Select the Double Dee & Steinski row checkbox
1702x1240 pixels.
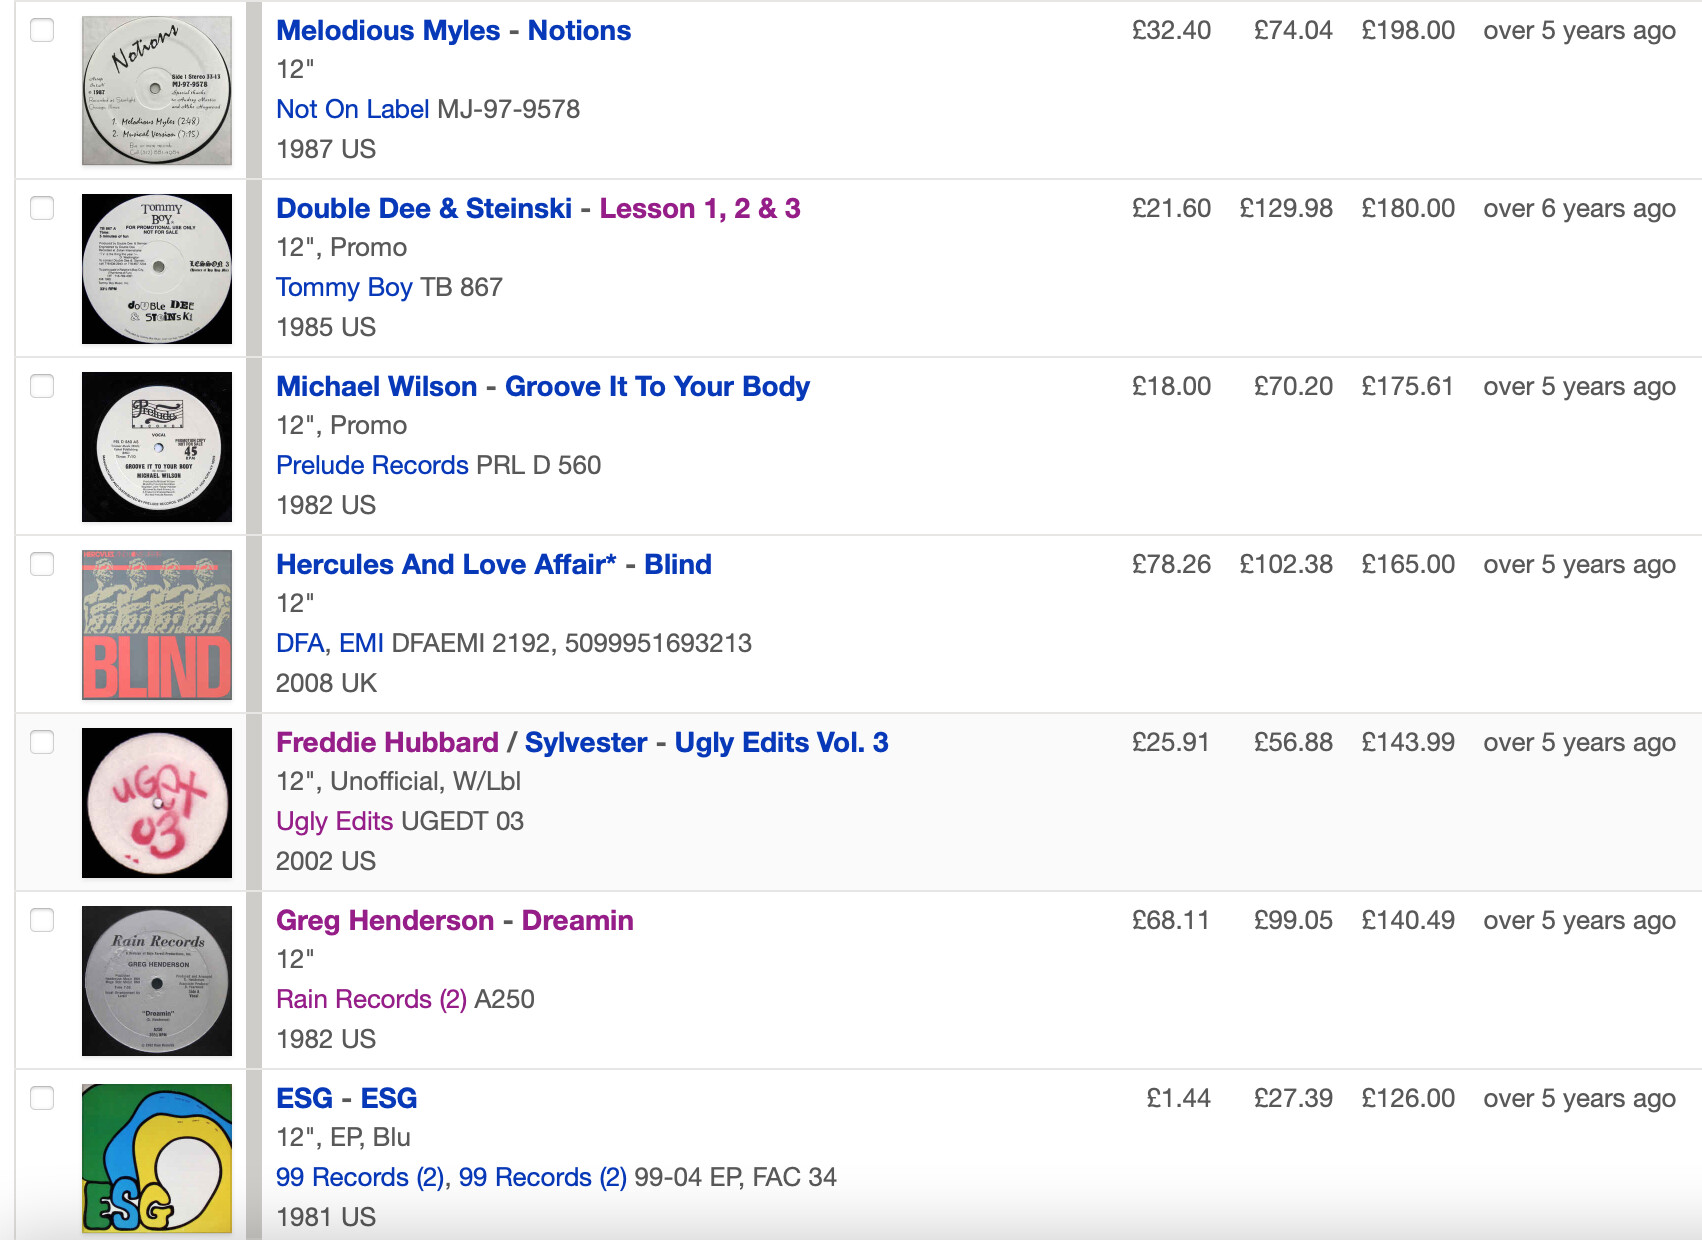[42, 208]
